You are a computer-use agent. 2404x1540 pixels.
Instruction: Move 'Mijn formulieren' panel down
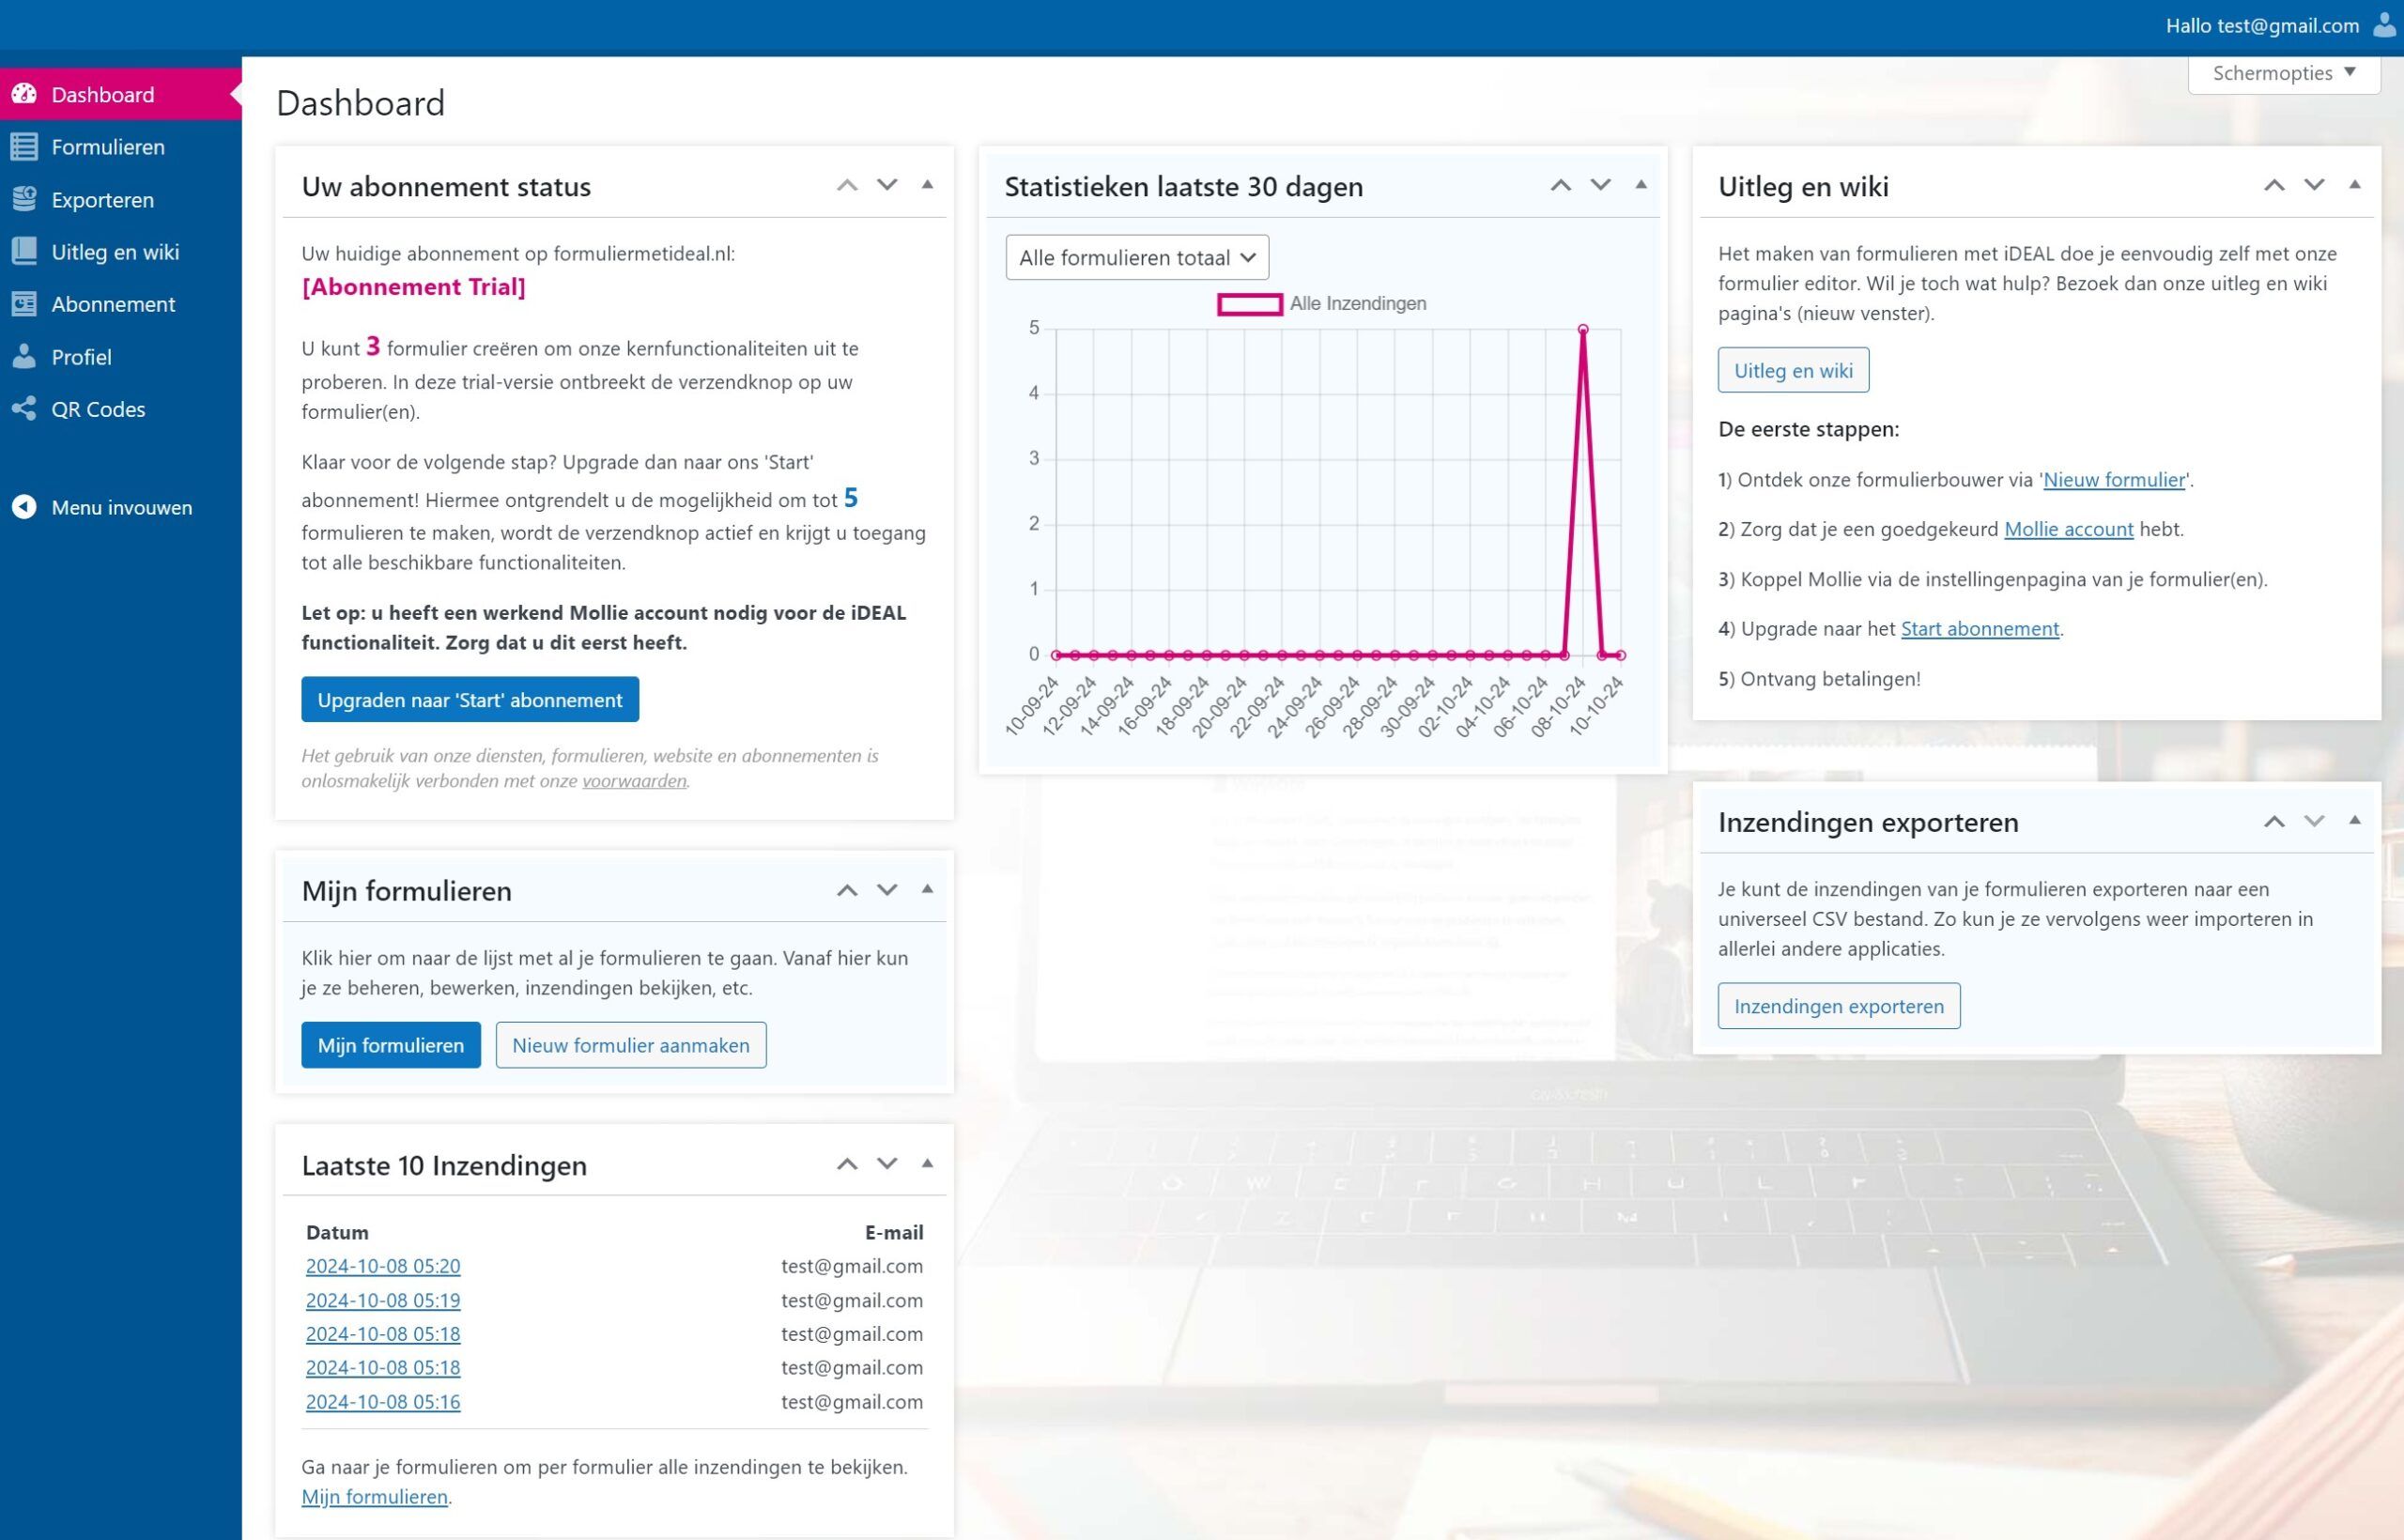tap(887, 890)
